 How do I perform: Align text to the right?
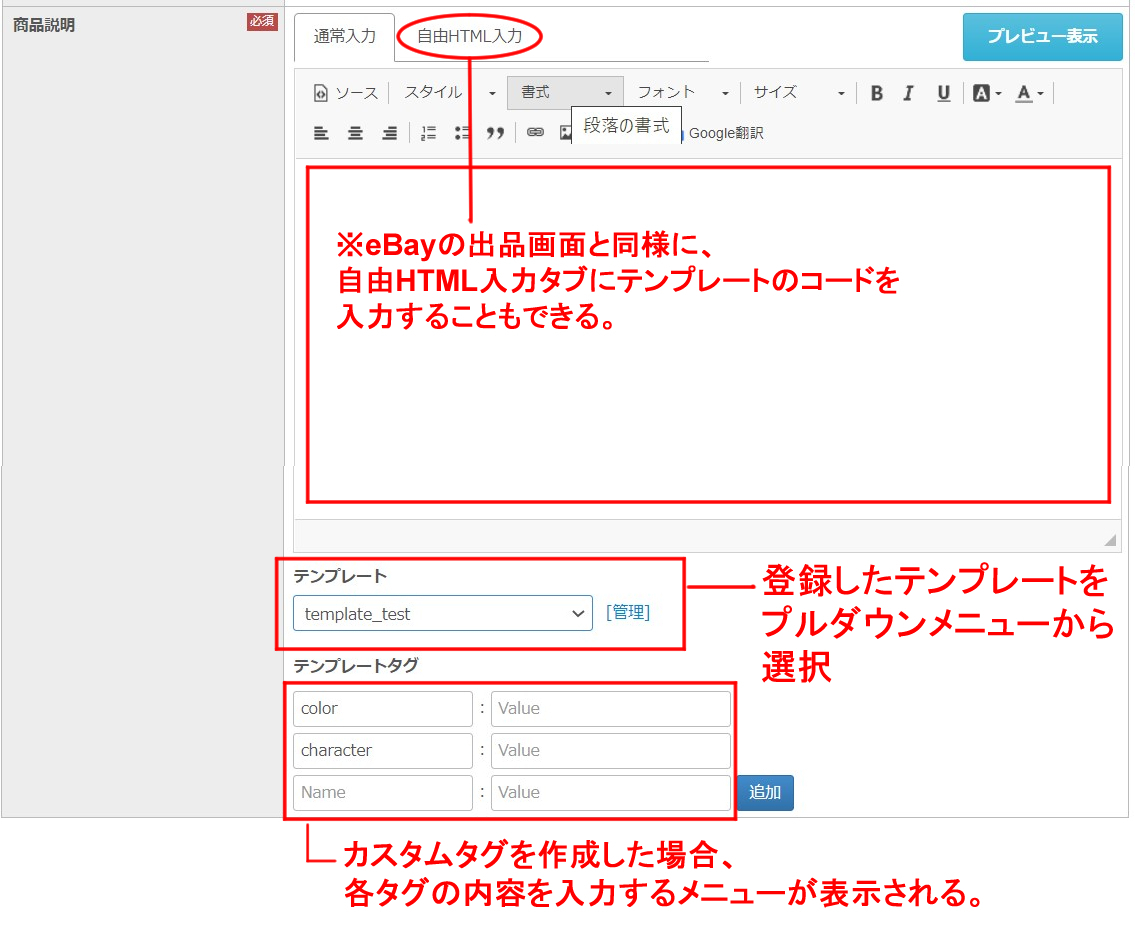[x=389, y=132]
